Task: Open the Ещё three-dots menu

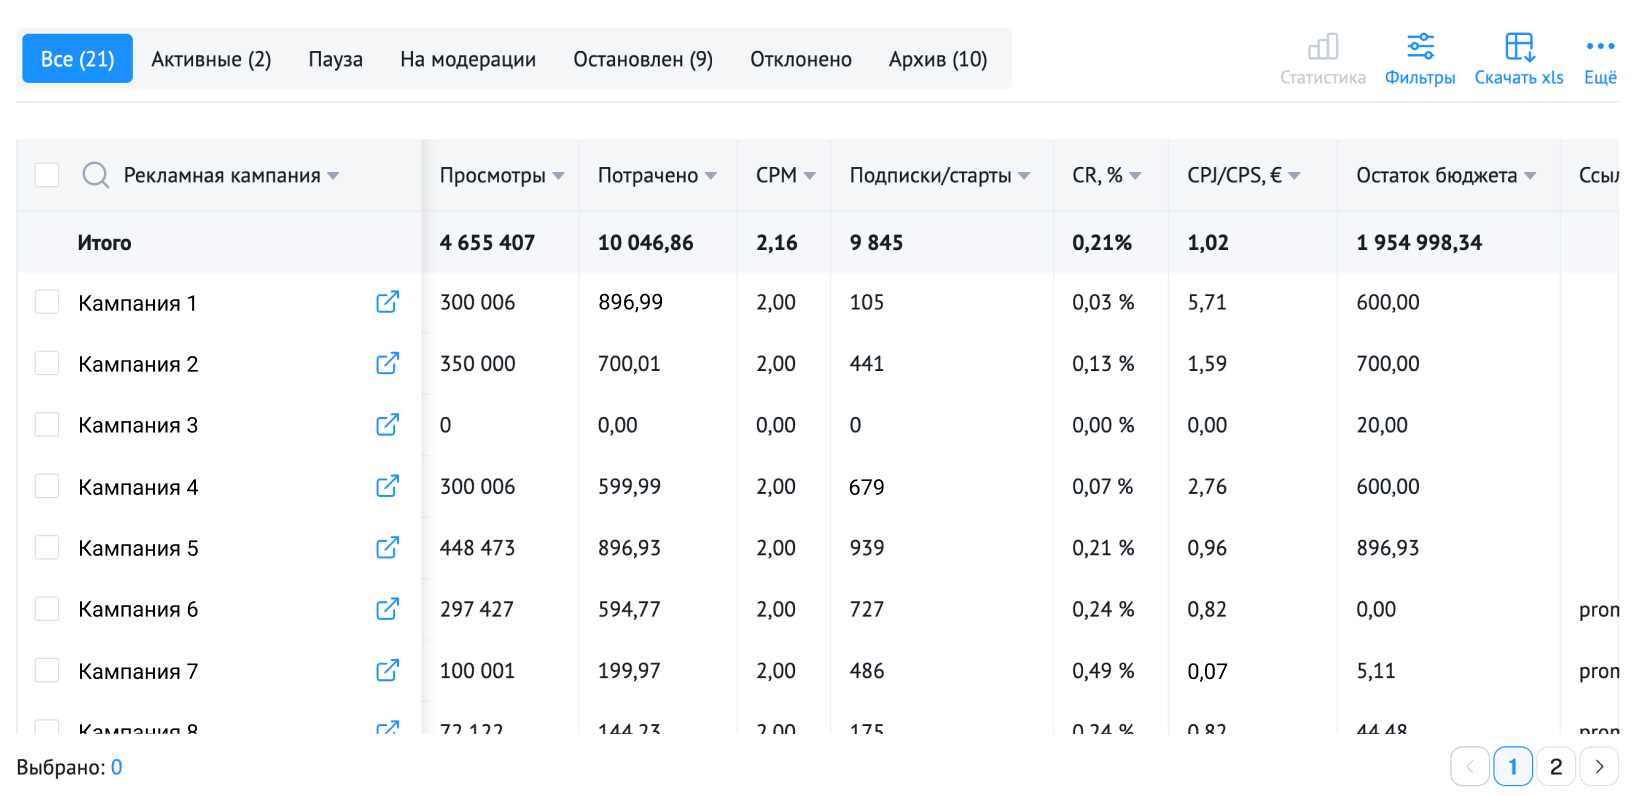Action: [x=1600, y=47]
